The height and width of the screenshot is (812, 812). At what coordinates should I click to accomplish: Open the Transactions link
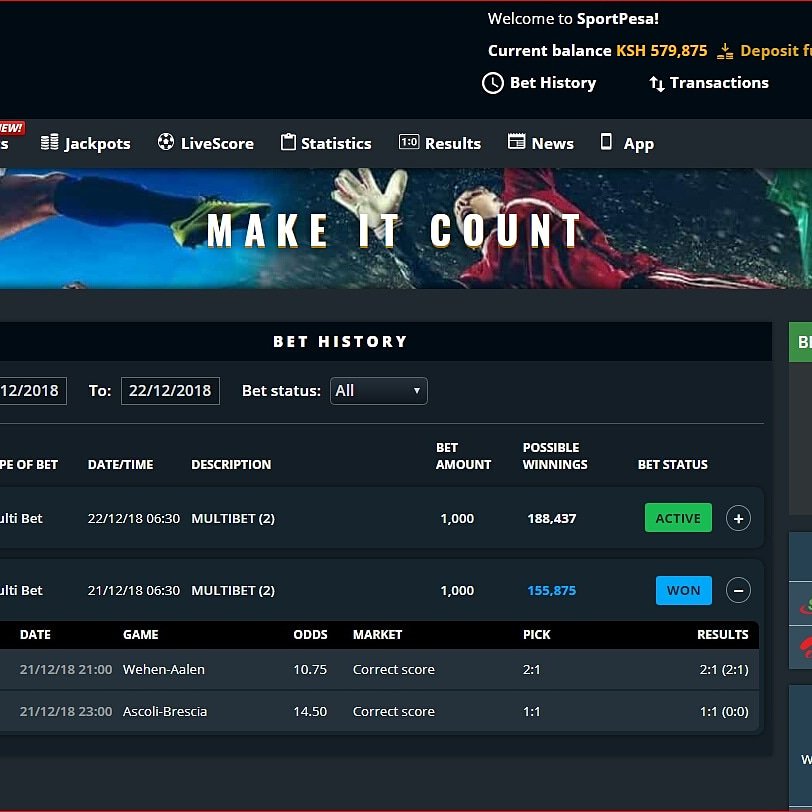tap(709, 83)
